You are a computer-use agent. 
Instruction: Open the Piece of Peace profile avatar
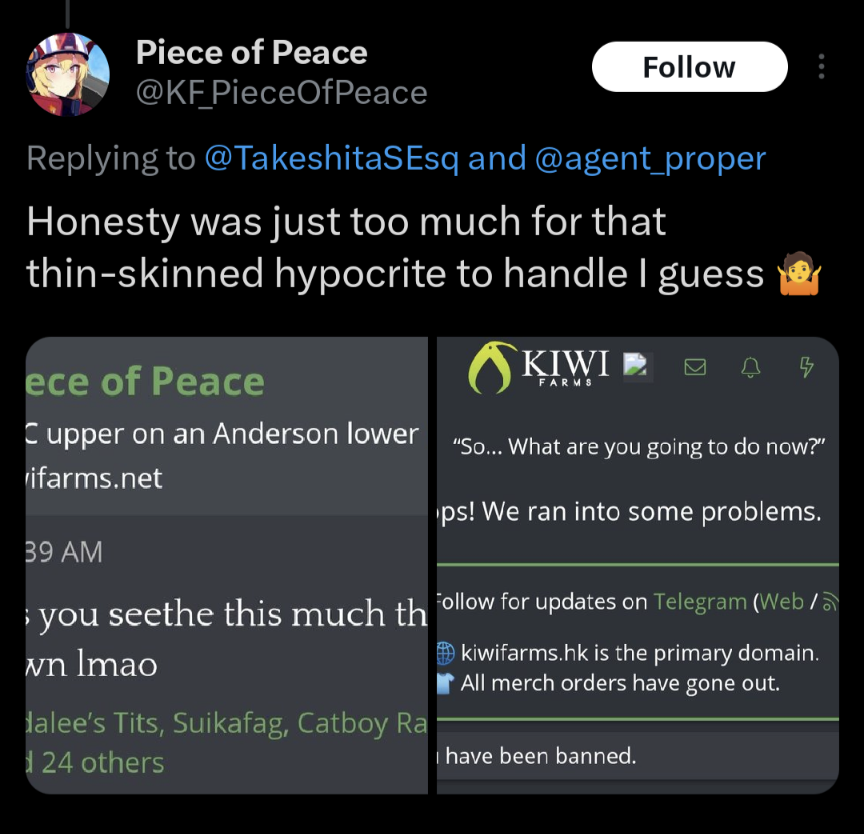(x=67, y=73)
